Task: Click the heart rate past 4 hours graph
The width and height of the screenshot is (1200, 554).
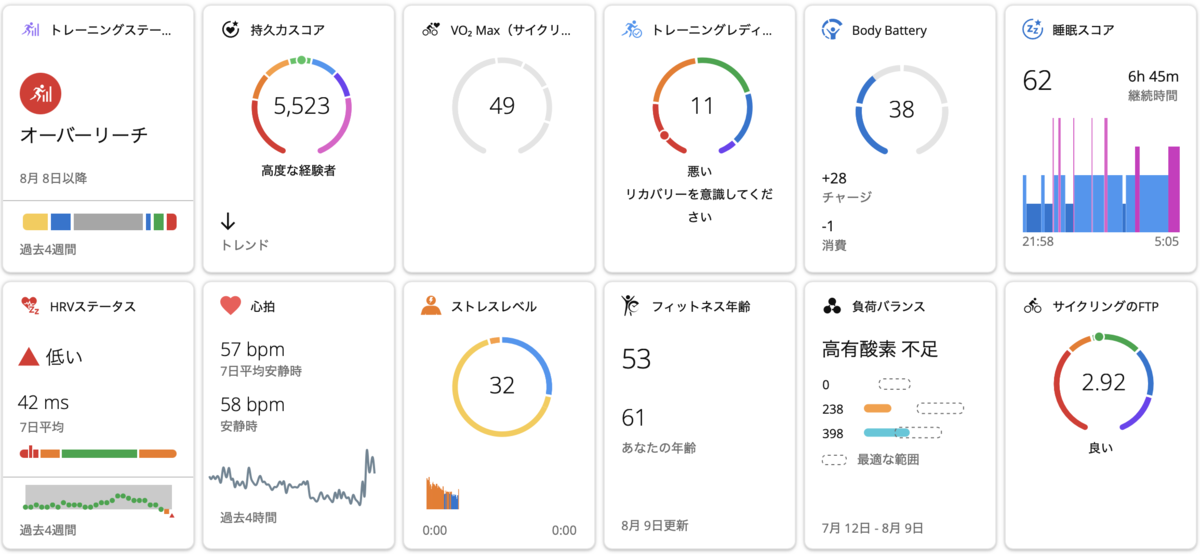Action: [x=292, y=479]
